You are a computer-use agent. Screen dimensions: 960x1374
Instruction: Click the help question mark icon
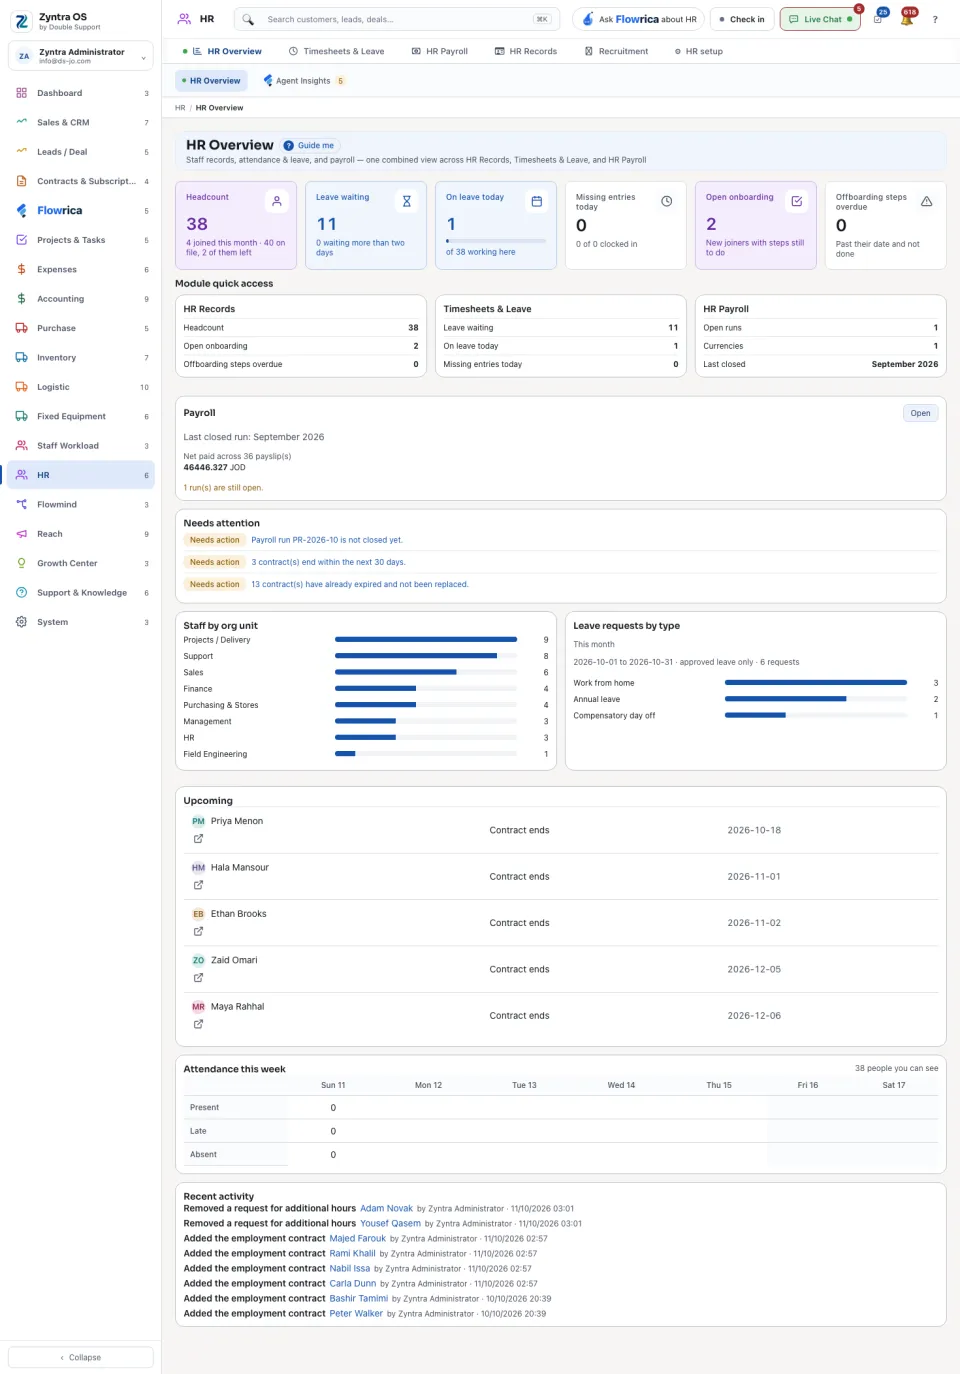point(935,19)
